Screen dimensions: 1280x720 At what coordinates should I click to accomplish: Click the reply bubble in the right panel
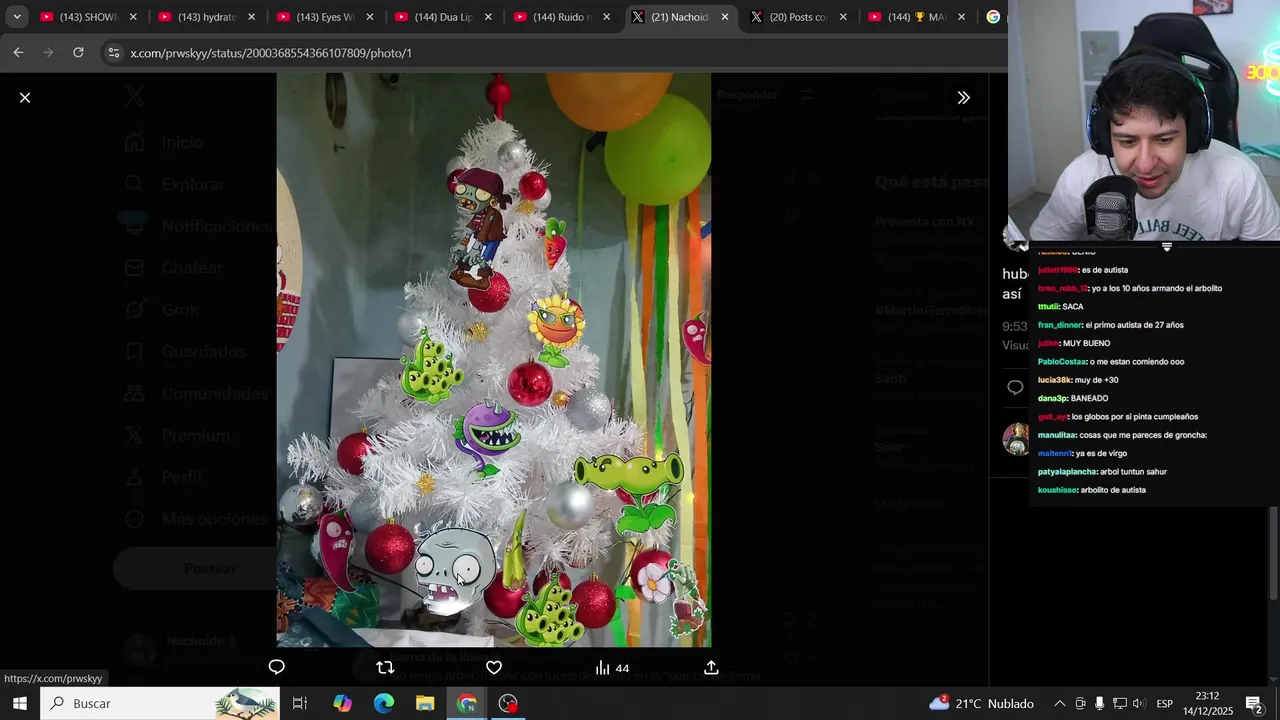coord(1015,387)
